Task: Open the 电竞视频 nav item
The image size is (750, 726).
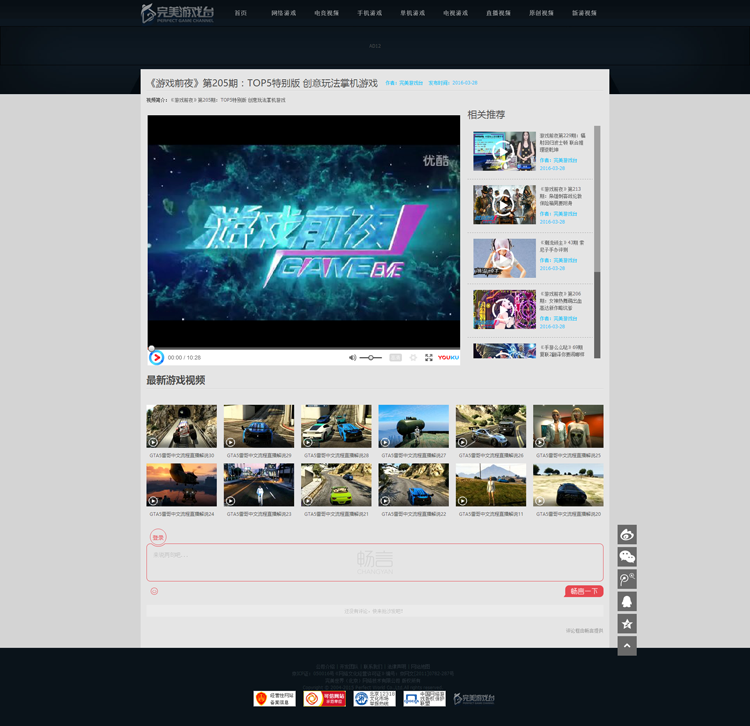Action: pyautogui.click(x=327, y=13)
